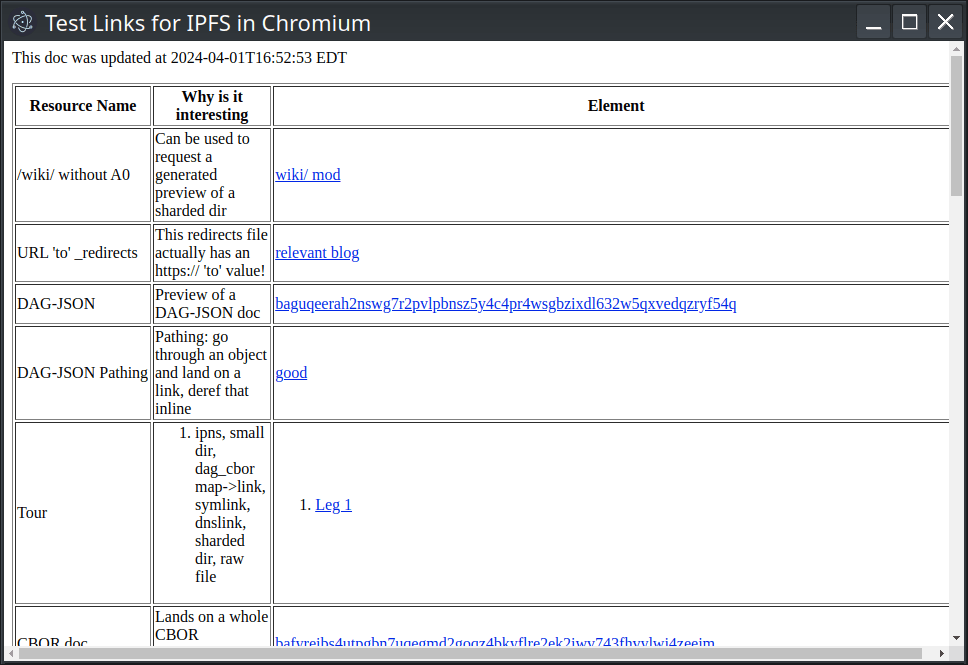Open the "wiki/ mod" link
Viewport: 968px width, 665px height.
[x=307, y=174]
